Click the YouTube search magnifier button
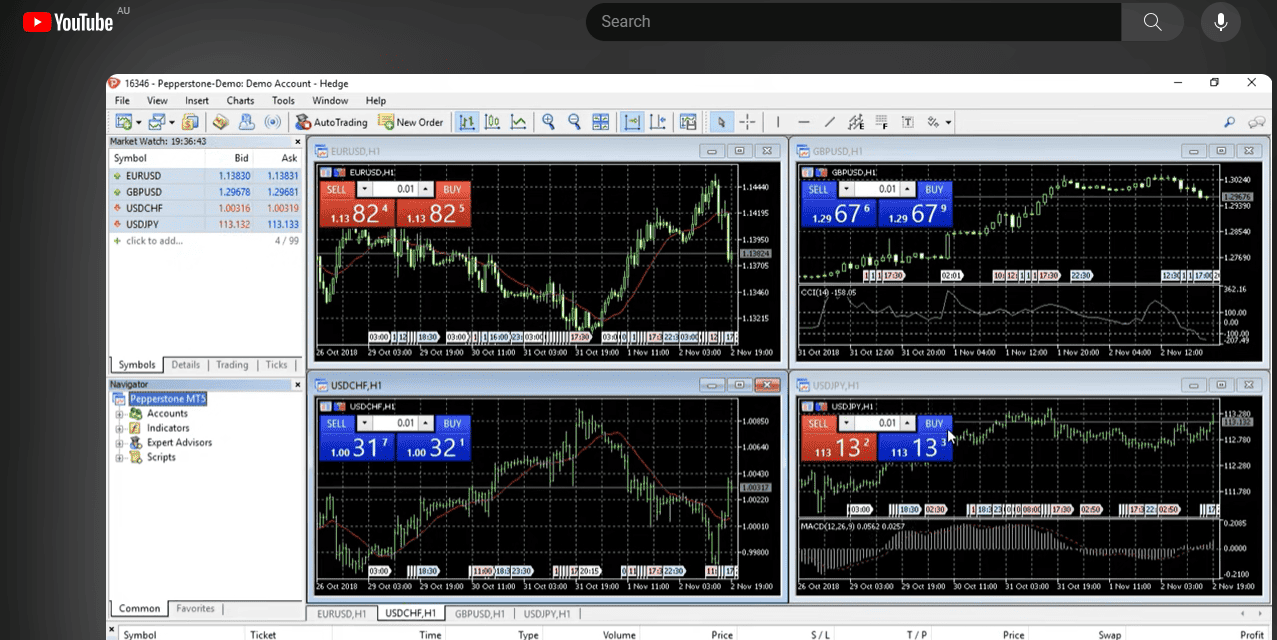Viewport: 1277px width, 640px height. 1152,22
